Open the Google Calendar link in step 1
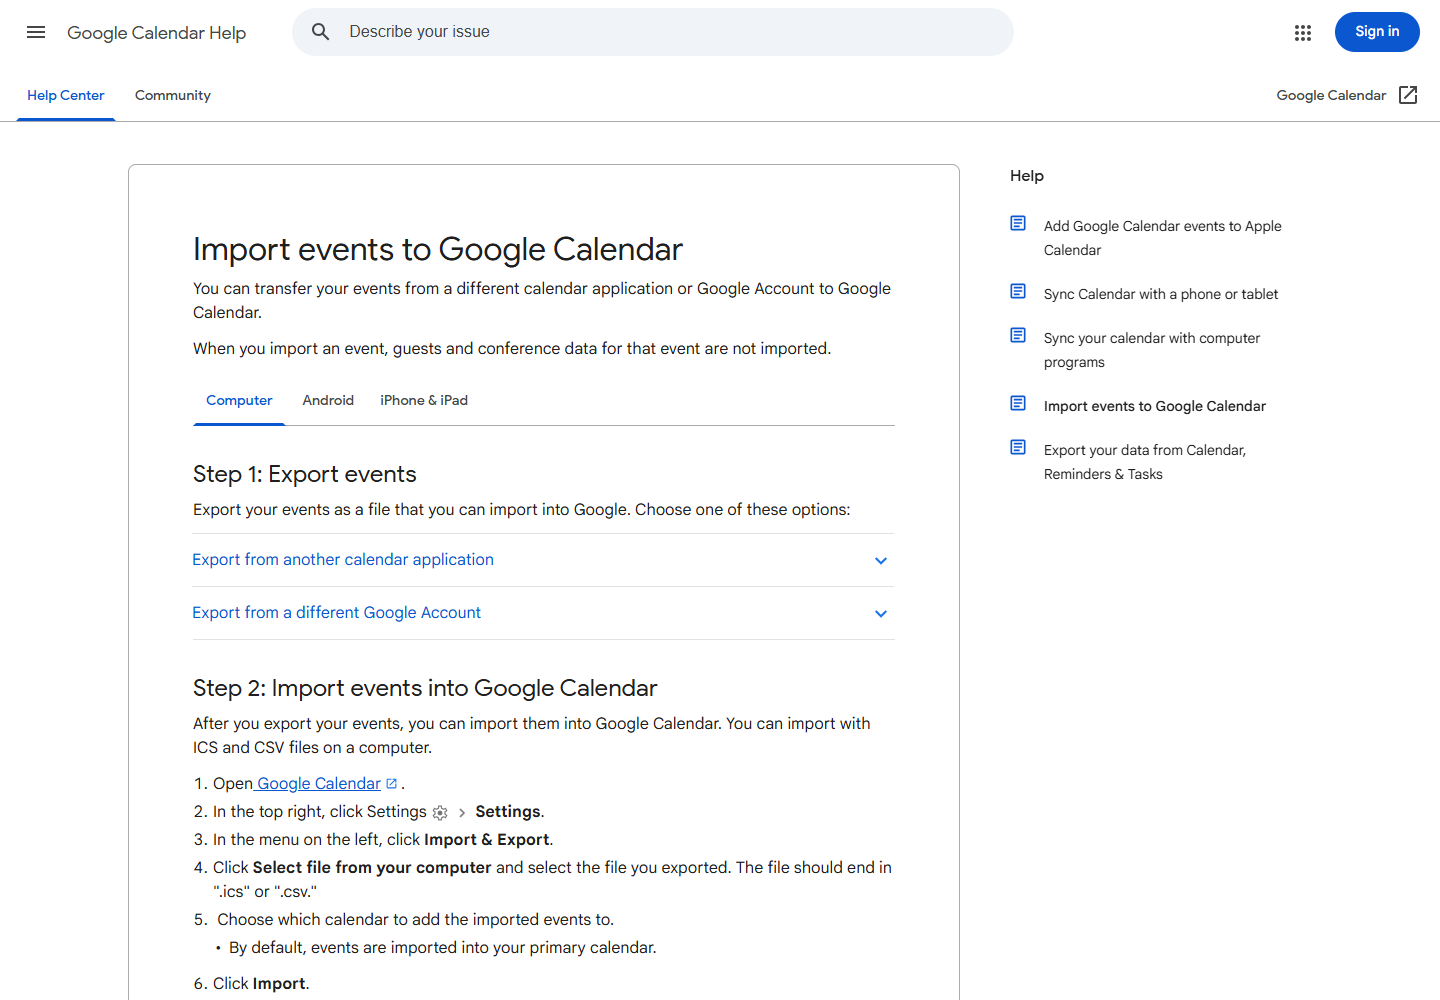The width and height of the screenshot is (1440, 1000). point(318,784)
